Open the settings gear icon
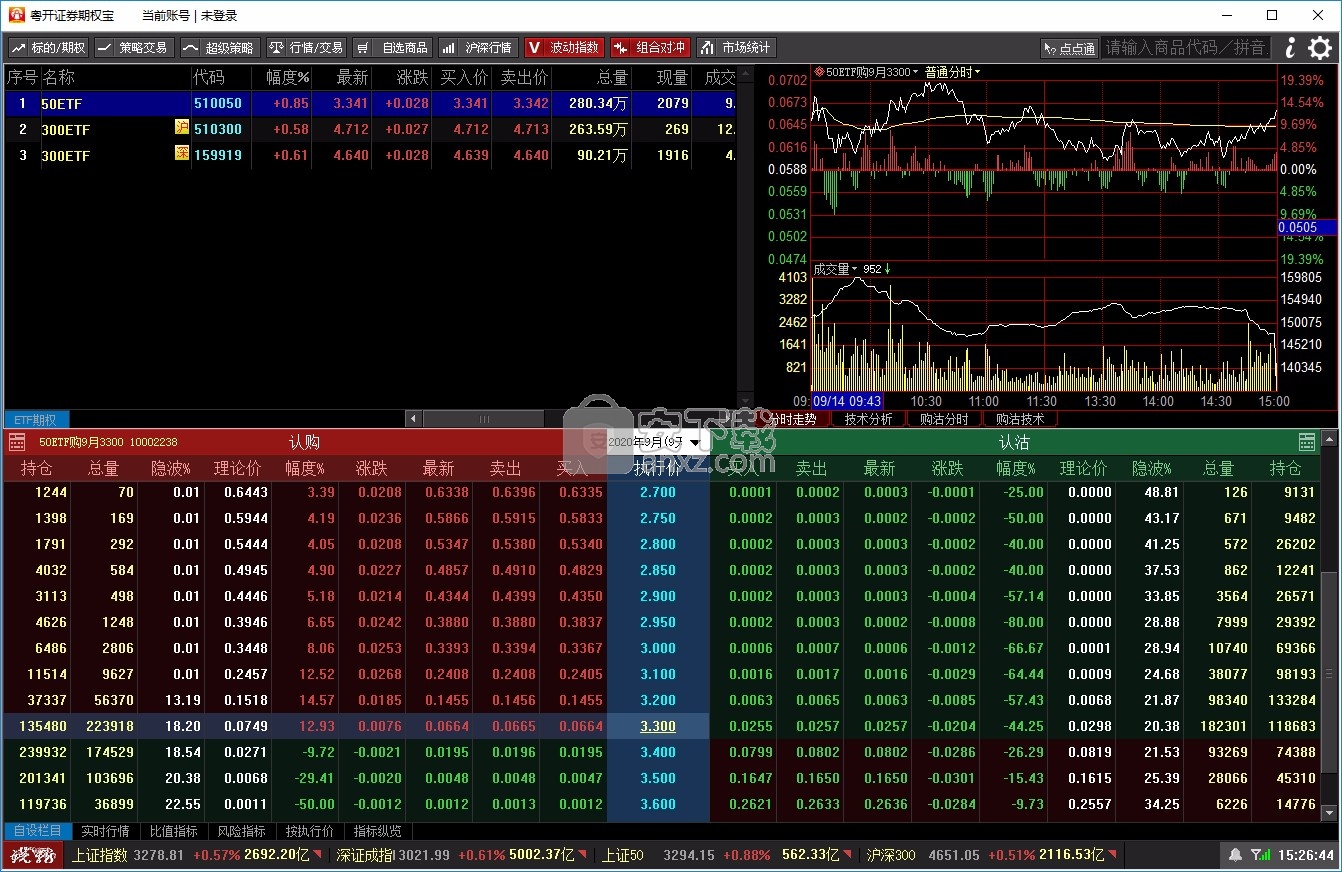Screen dimensions: 1342x872 click(x=1320, y=47)
